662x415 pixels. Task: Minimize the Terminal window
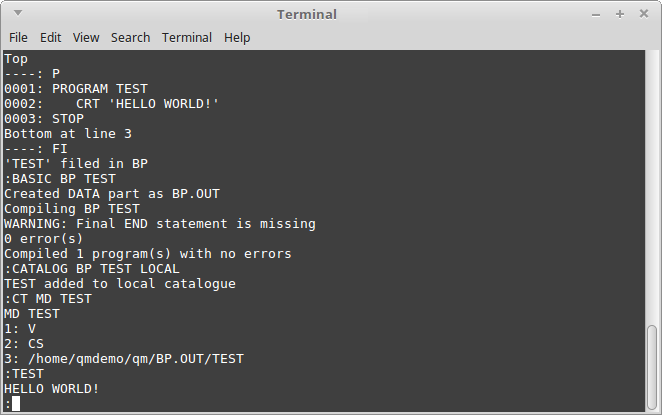pyautogui.click(x=596, y=15)
